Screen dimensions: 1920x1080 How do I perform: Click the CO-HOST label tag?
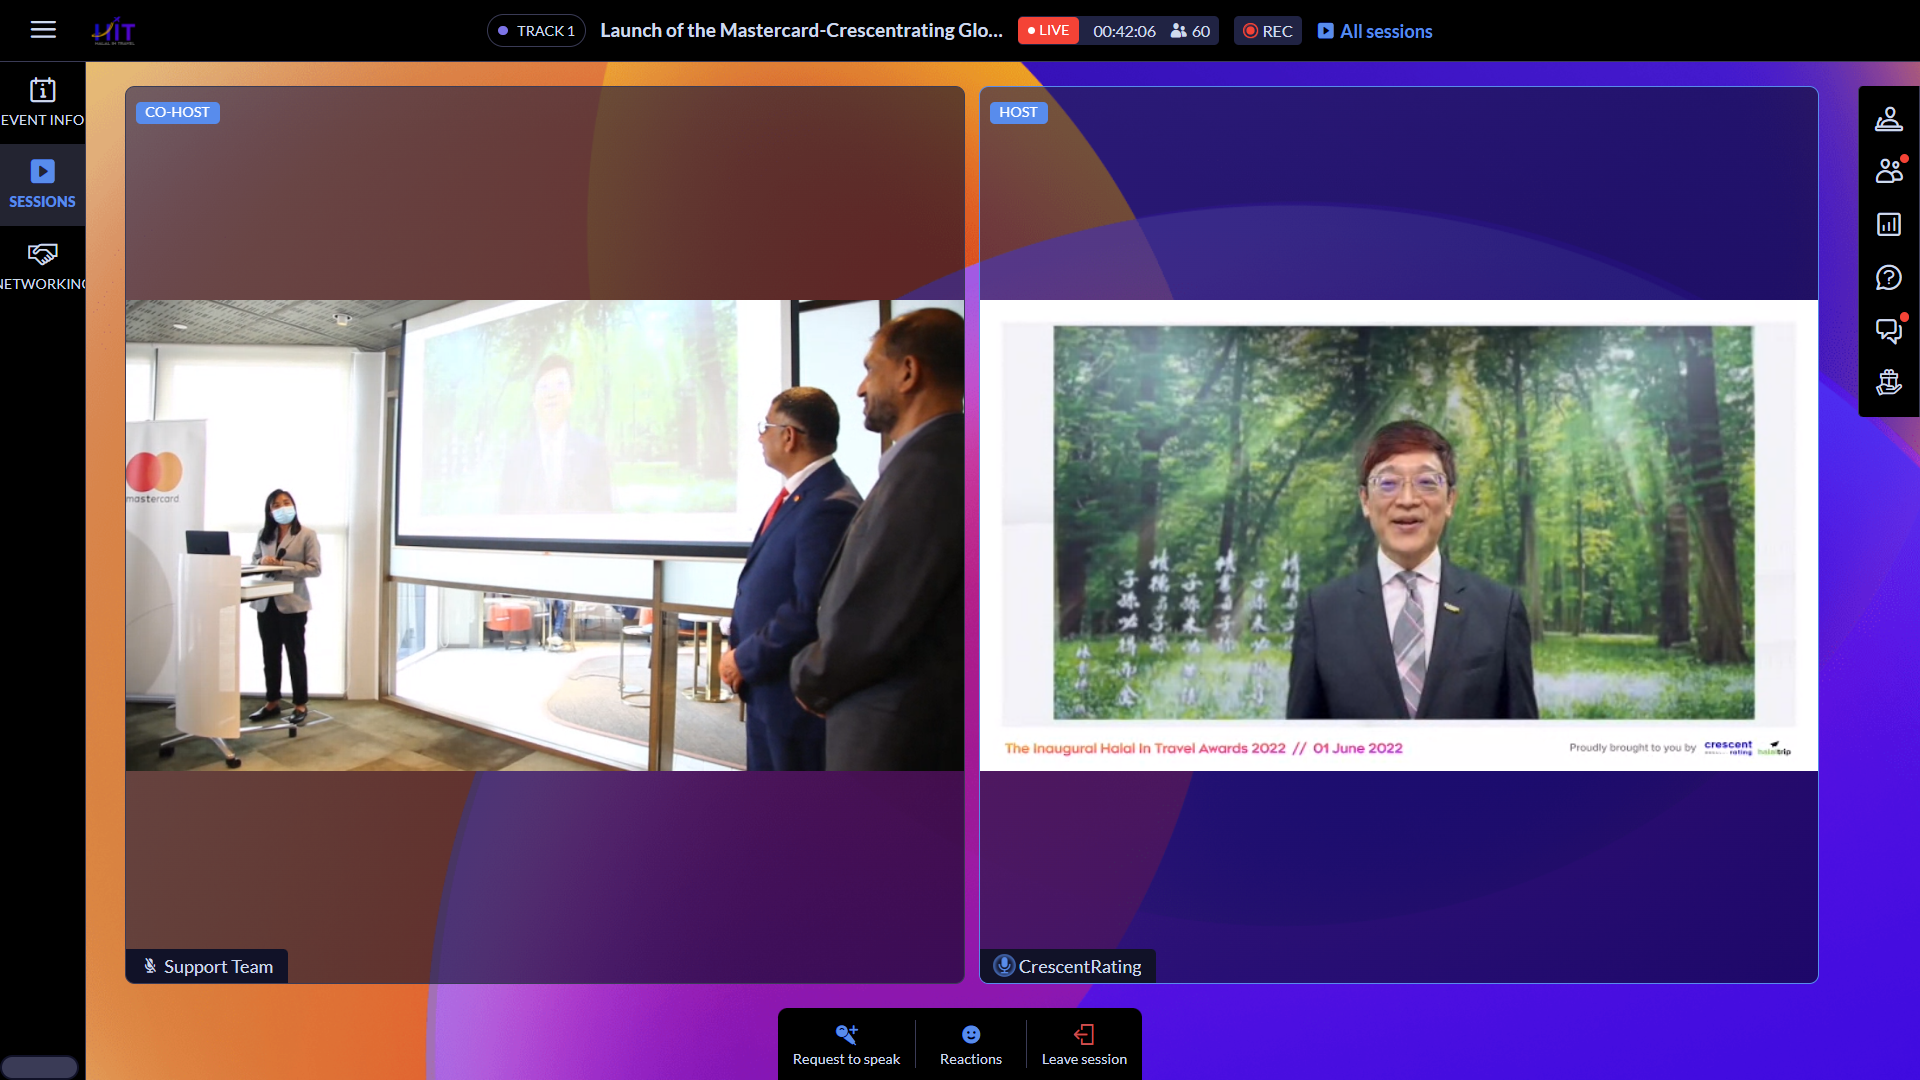[x=177, y=112]
